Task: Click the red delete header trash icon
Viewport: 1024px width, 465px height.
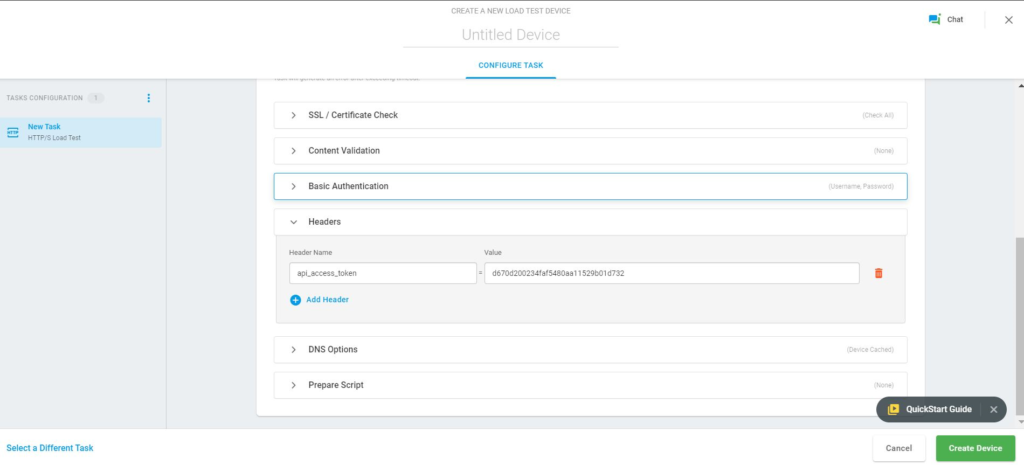Action: coord(879,273)
